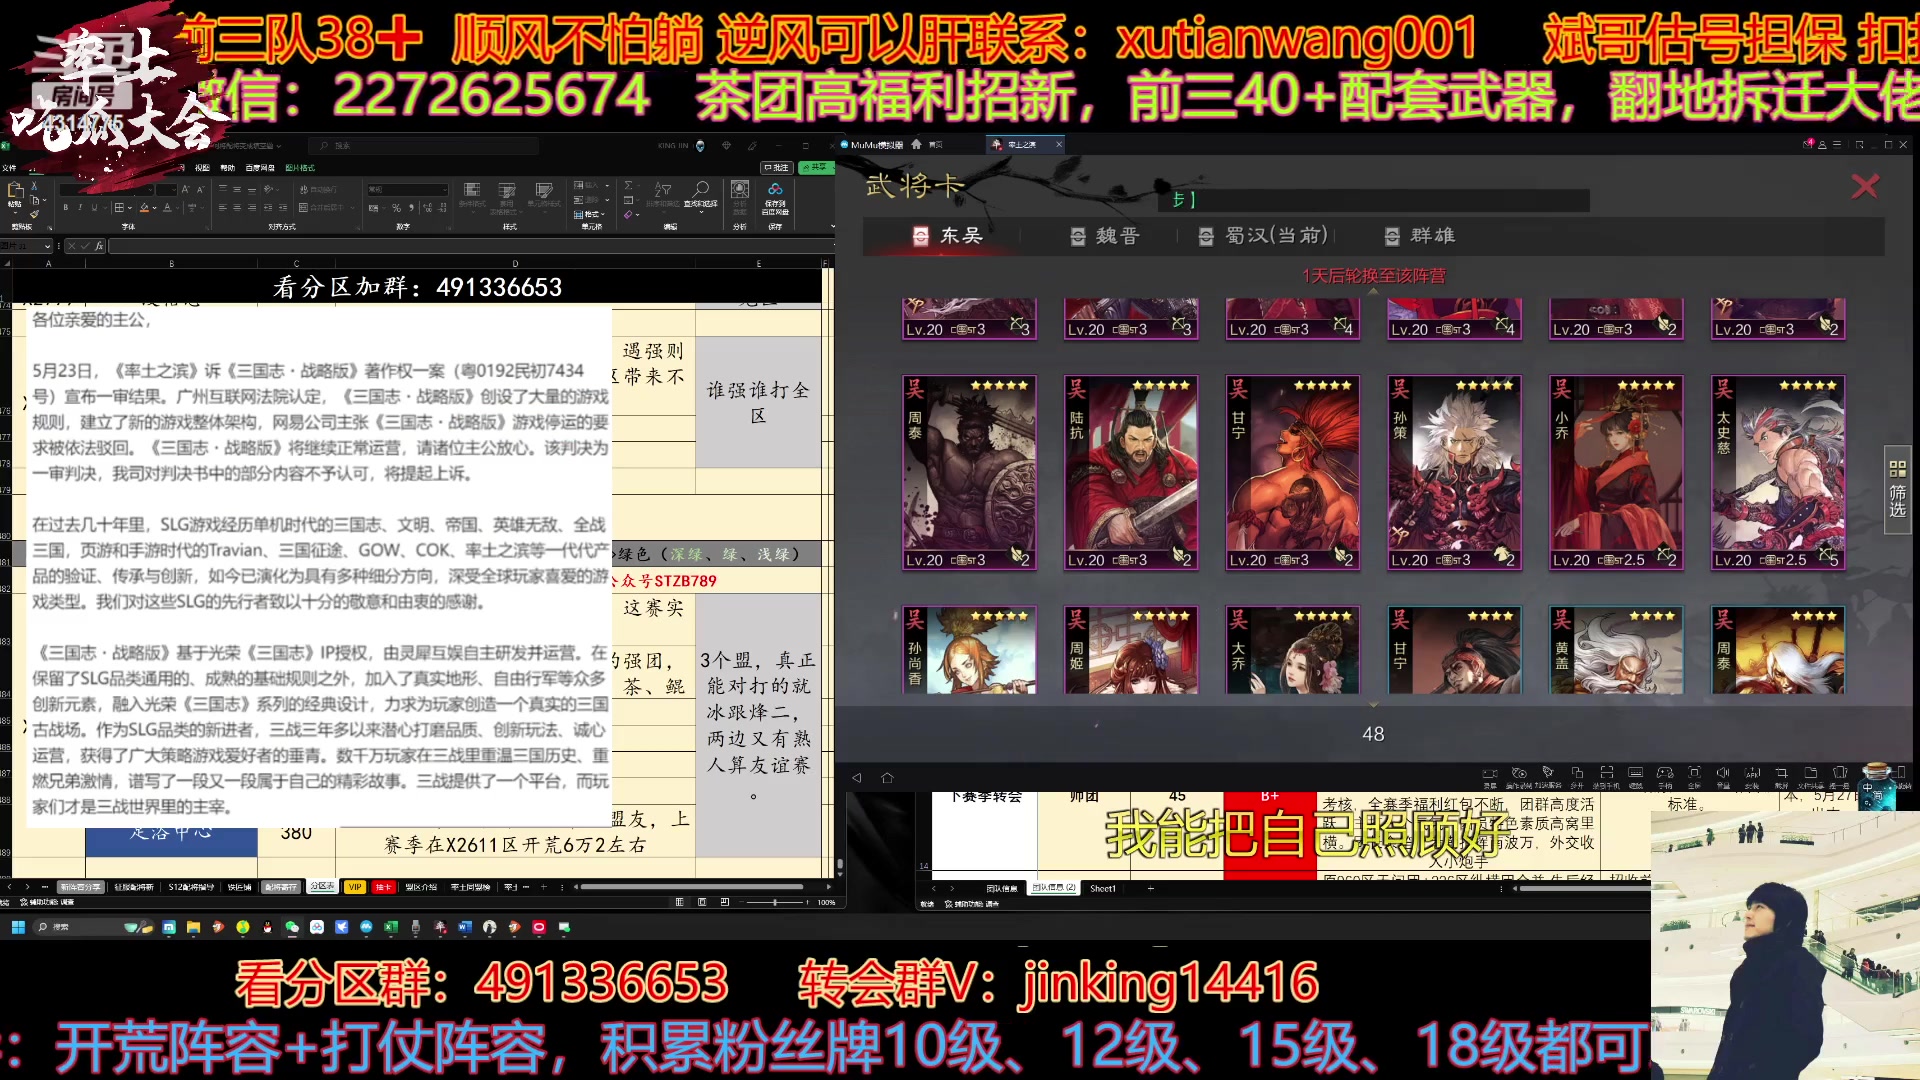The image size is (1920, 1080).
Task: Select the 分区表 sheet tab
Action: (322, 886)
